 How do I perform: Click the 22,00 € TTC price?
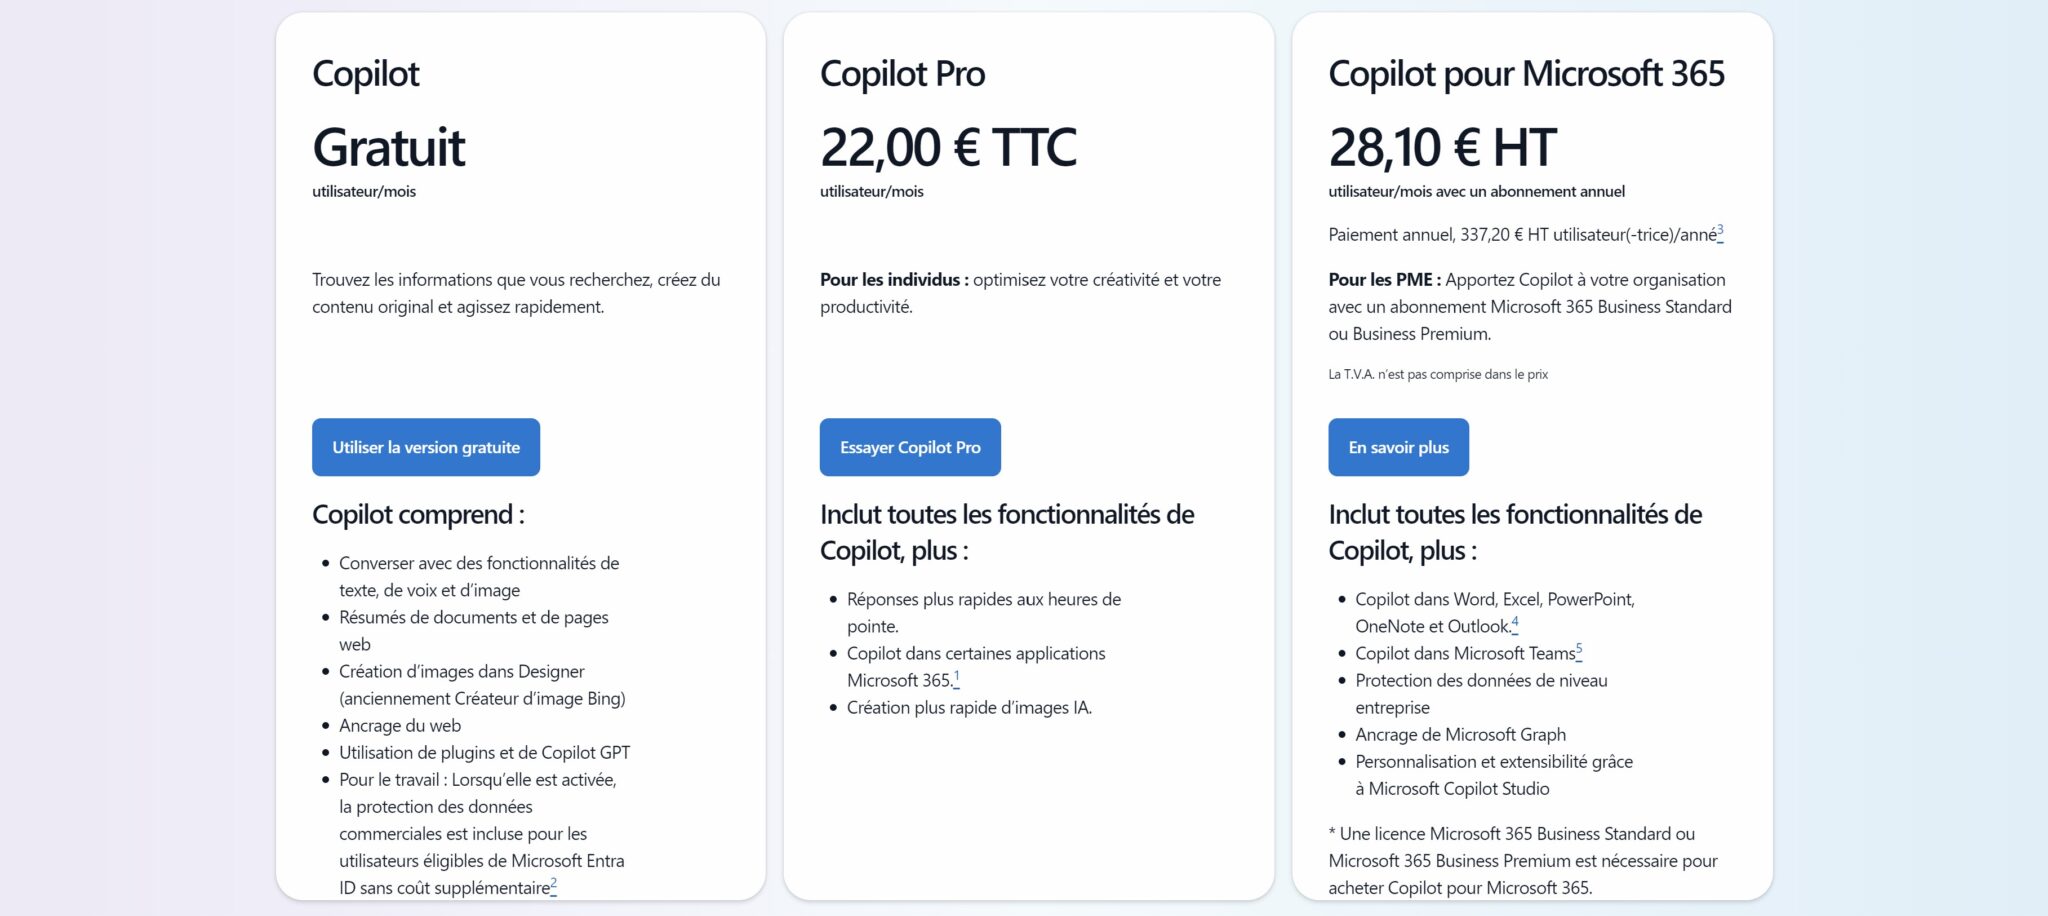[948, 147]
